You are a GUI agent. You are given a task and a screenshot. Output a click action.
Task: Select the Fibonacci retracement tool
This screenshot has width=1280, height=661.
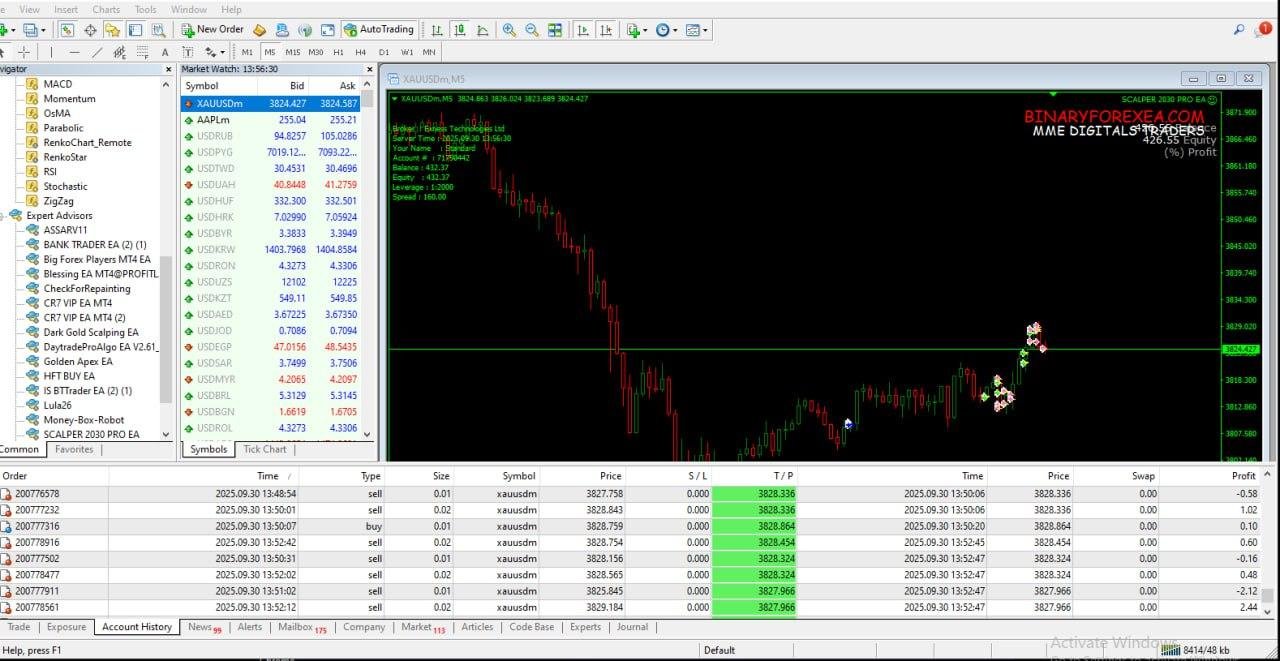[x=142, y=52]
